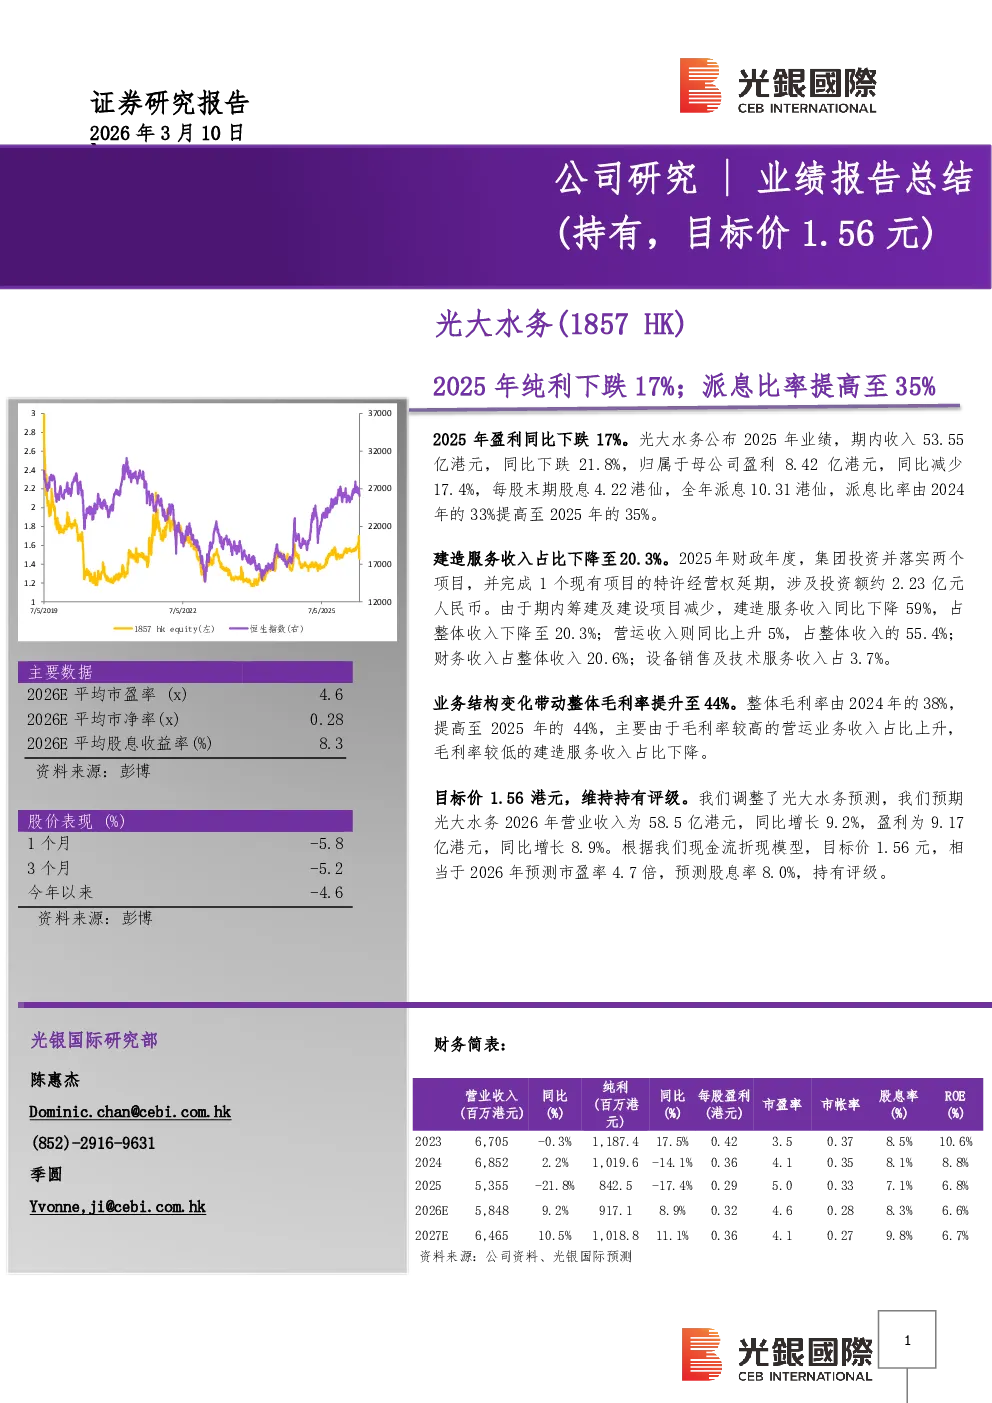Select the date 2026年3月10日
992x1403 pixels.
(x=167, y=133)
